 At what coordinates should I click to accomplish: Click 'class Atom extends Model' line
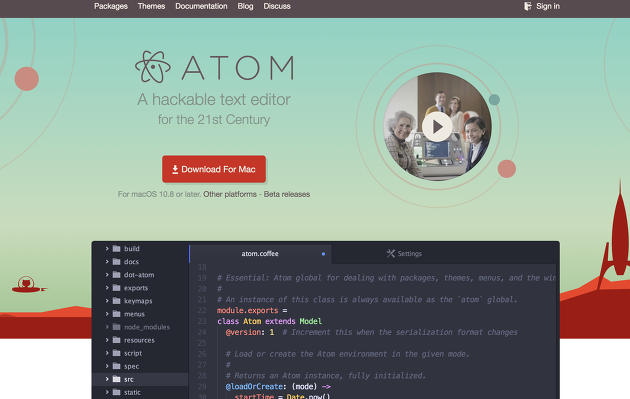pyautogui.click(x=269, y=321)
